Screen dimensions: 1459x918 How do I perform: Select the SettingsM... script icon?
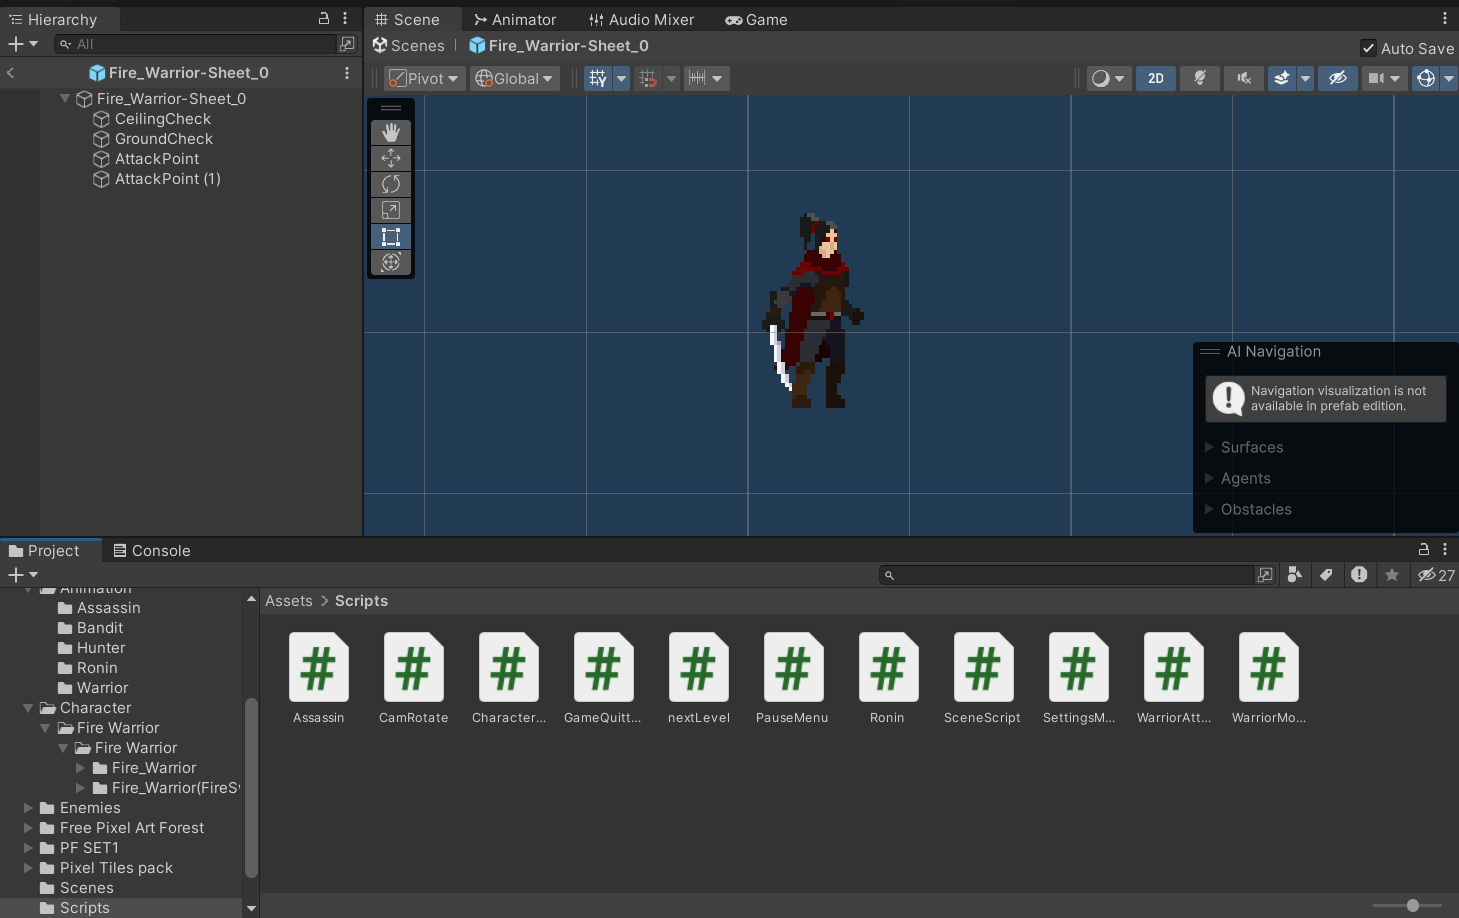pos(1079,667)
